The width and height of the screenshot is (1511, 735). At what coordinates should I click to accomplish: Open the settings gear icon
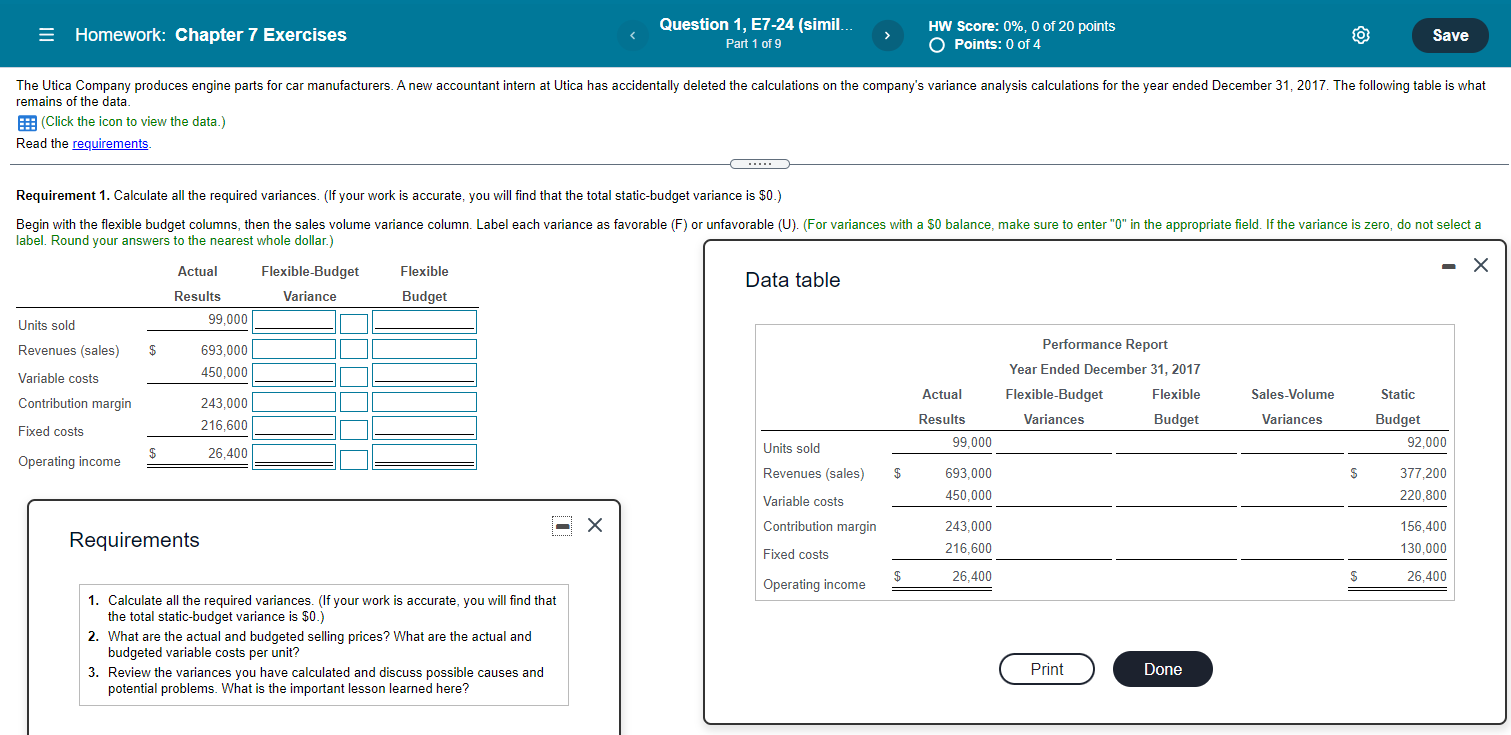point(1360,35)
